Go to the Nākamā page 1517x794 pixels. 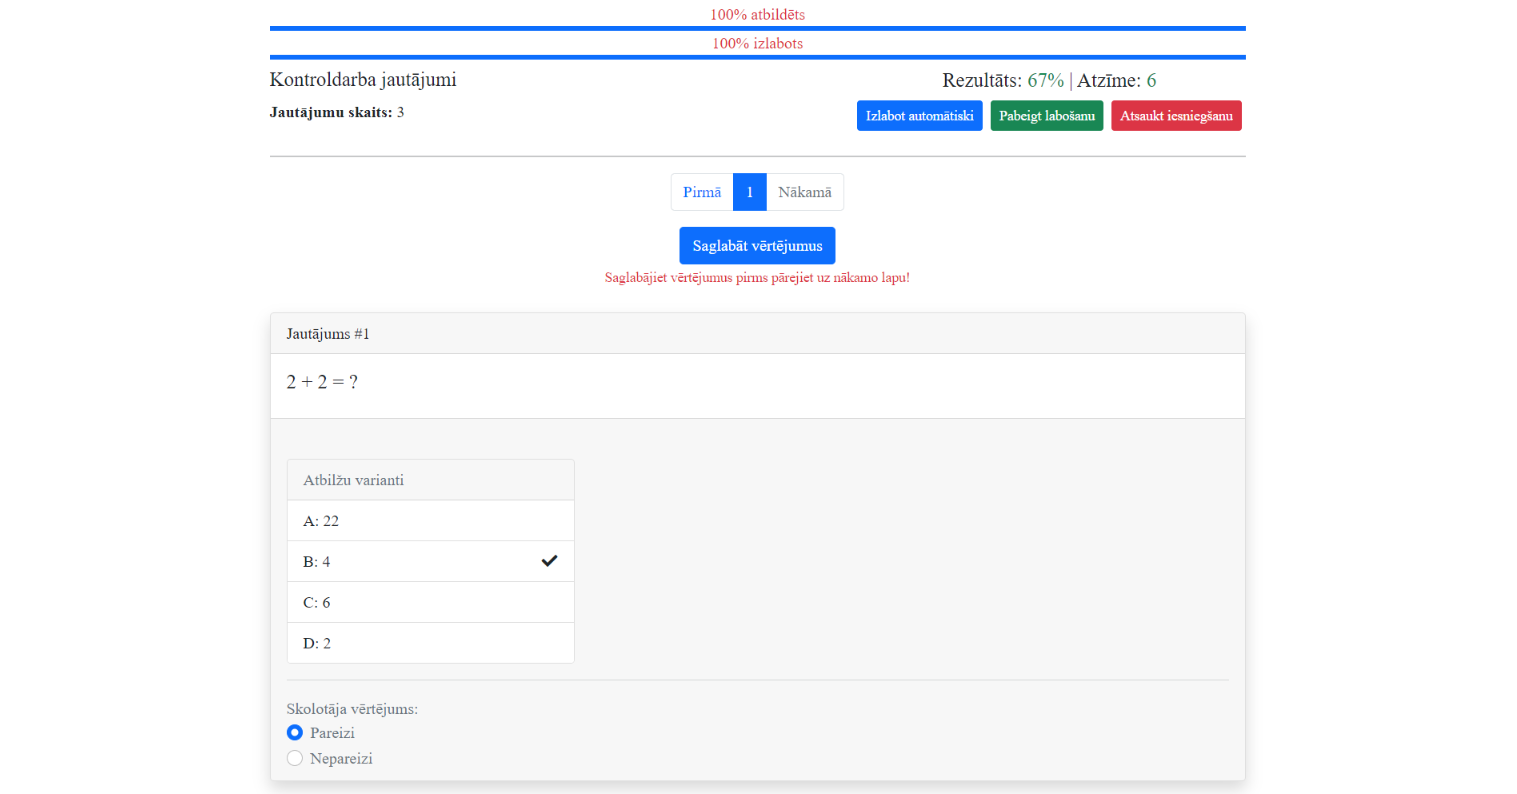coord(804,192)
